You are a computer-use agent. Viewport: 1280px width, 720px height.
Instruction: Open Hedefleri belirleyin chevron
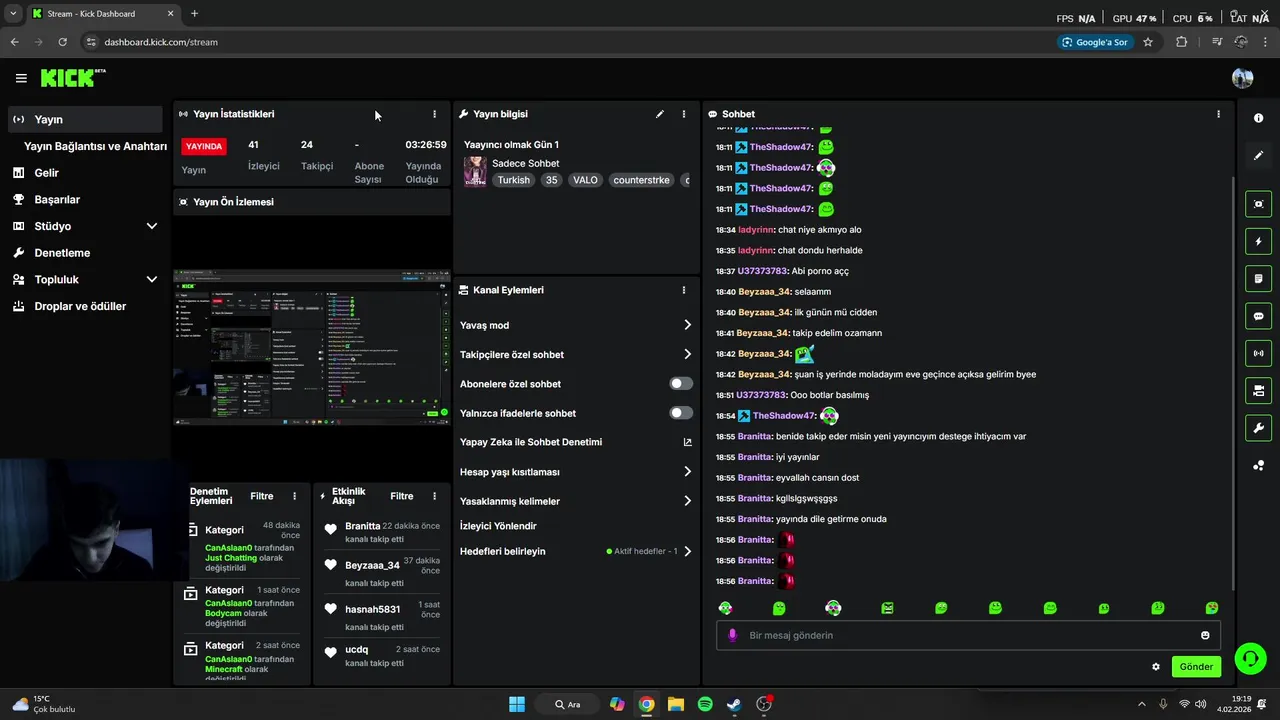pyautogui.click(x=687, y=551)
